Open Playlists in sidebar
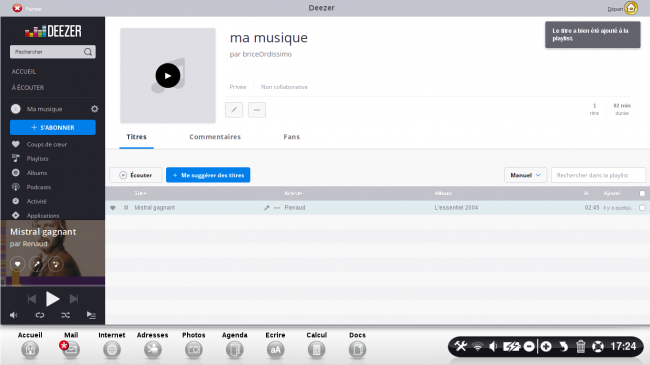Image resolution: width=650 pixels, height=365 pixels. [37, 158]
